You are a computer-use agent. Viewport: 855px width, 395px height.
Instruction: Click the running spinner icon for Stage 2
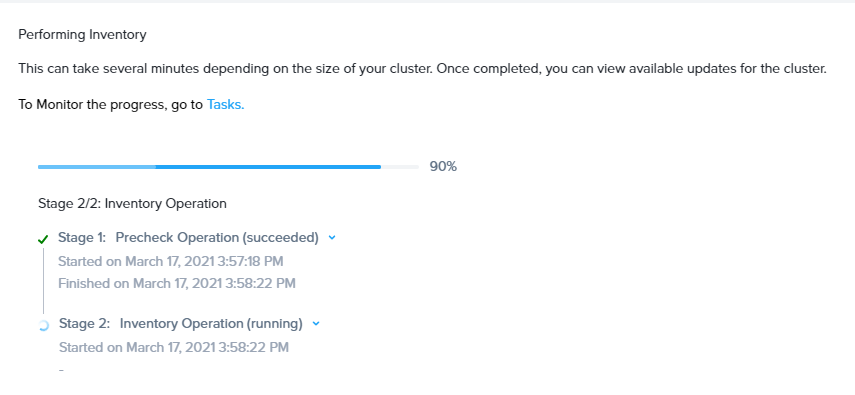pyautogui.click(x=44, y=326)
